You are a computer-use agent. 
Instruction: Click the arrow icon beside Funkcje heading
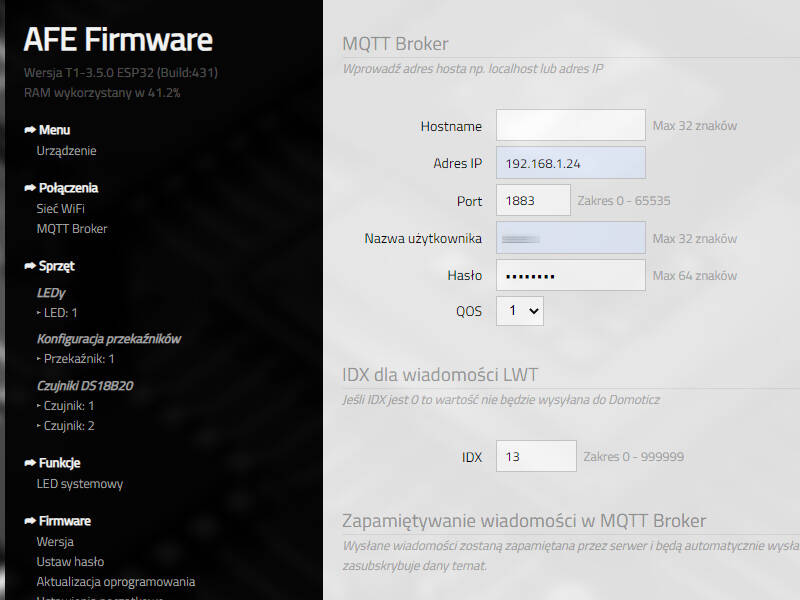[x=30, y=463]
